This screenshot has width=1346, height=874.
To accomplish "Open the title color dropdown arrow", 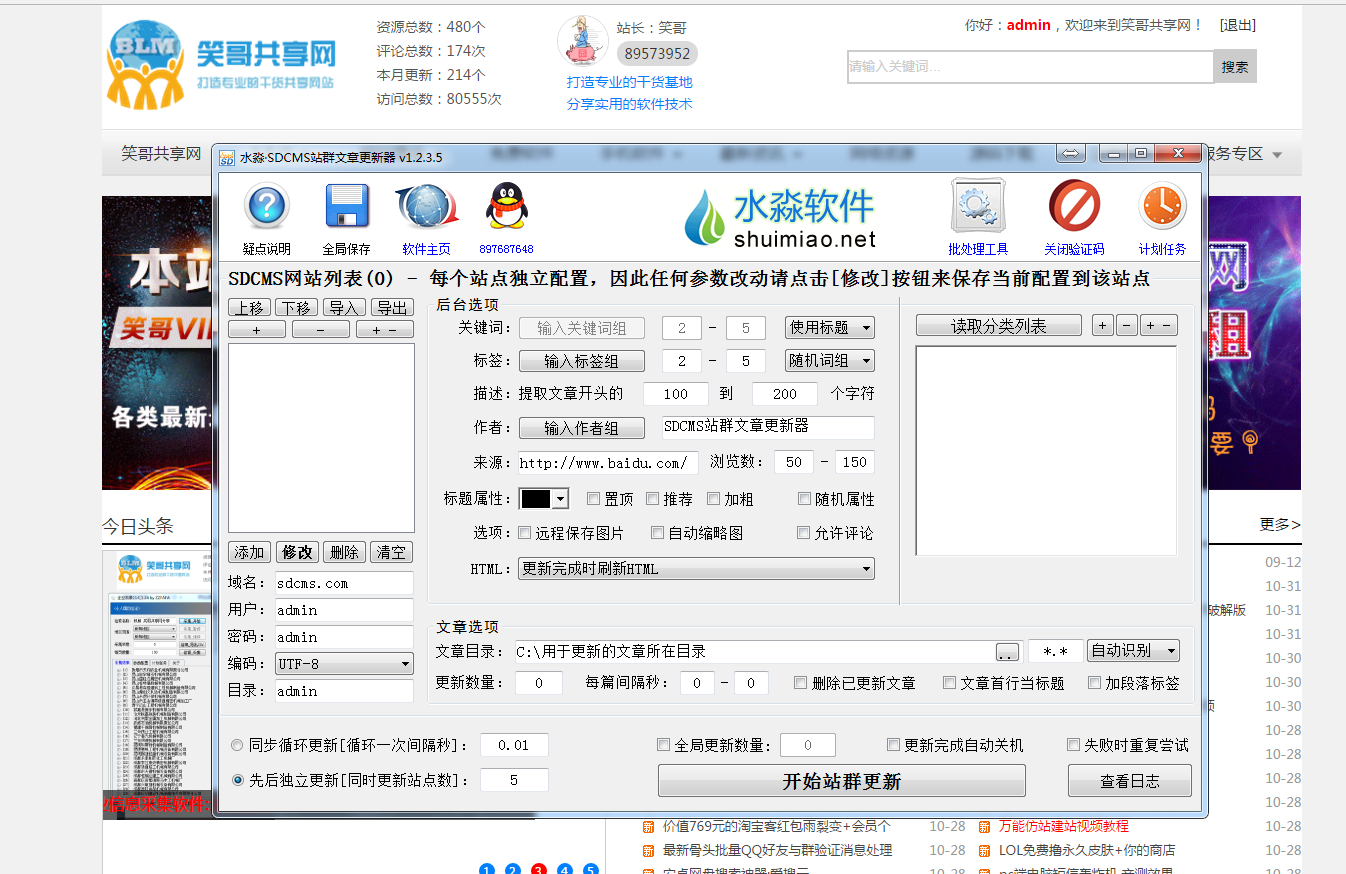I will pyautogui.click(x=561, y=499).
